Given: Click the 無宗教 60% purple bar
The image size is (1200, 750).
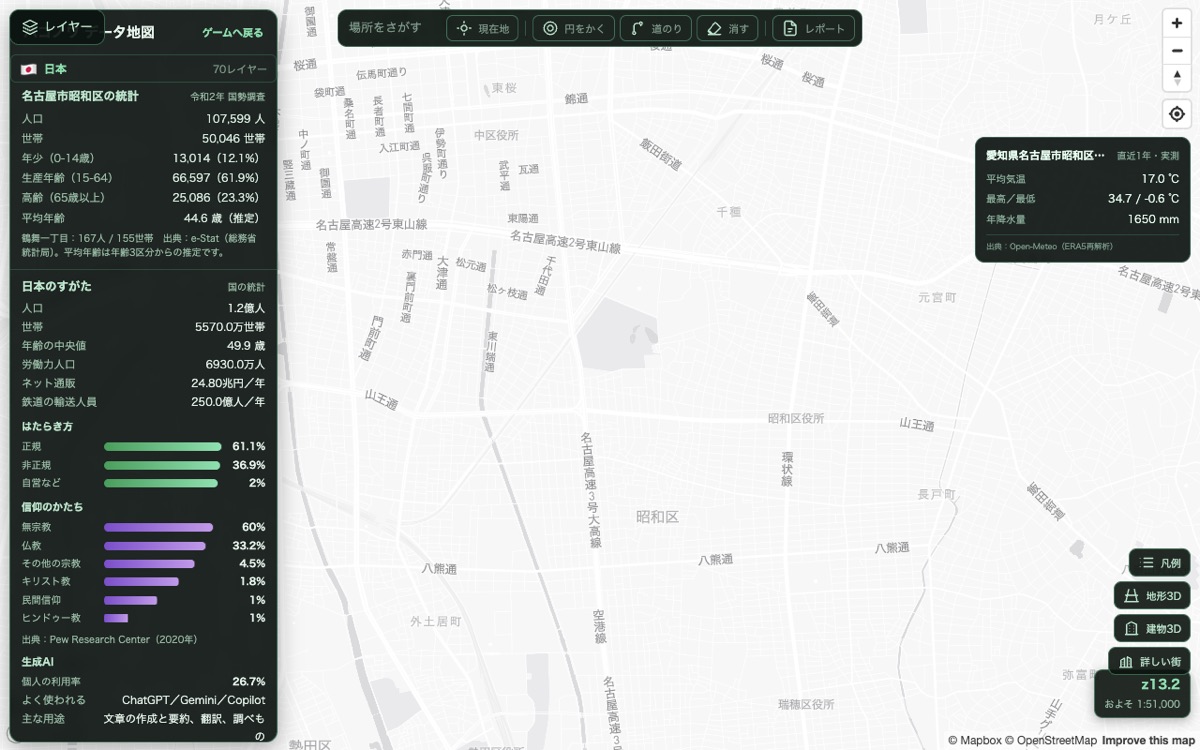Looking at the screenshot, I should (158, 527).
